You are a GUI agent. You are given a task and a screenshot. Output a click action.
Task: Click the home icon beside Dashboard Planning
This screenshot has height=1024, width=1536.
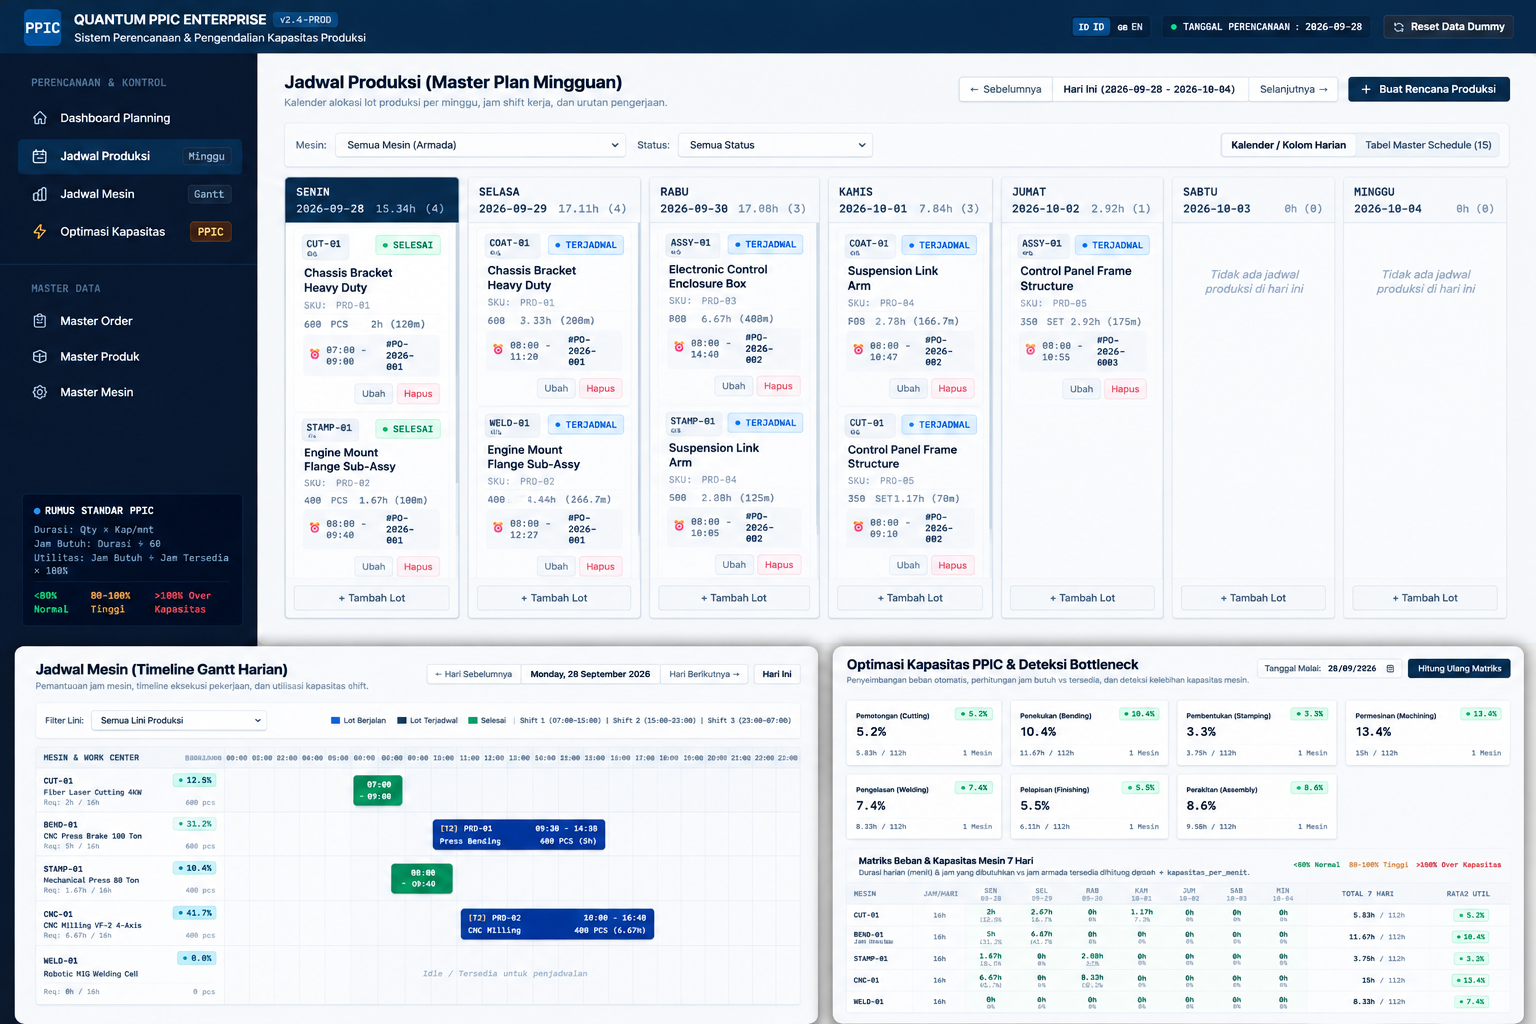[40, 118]
